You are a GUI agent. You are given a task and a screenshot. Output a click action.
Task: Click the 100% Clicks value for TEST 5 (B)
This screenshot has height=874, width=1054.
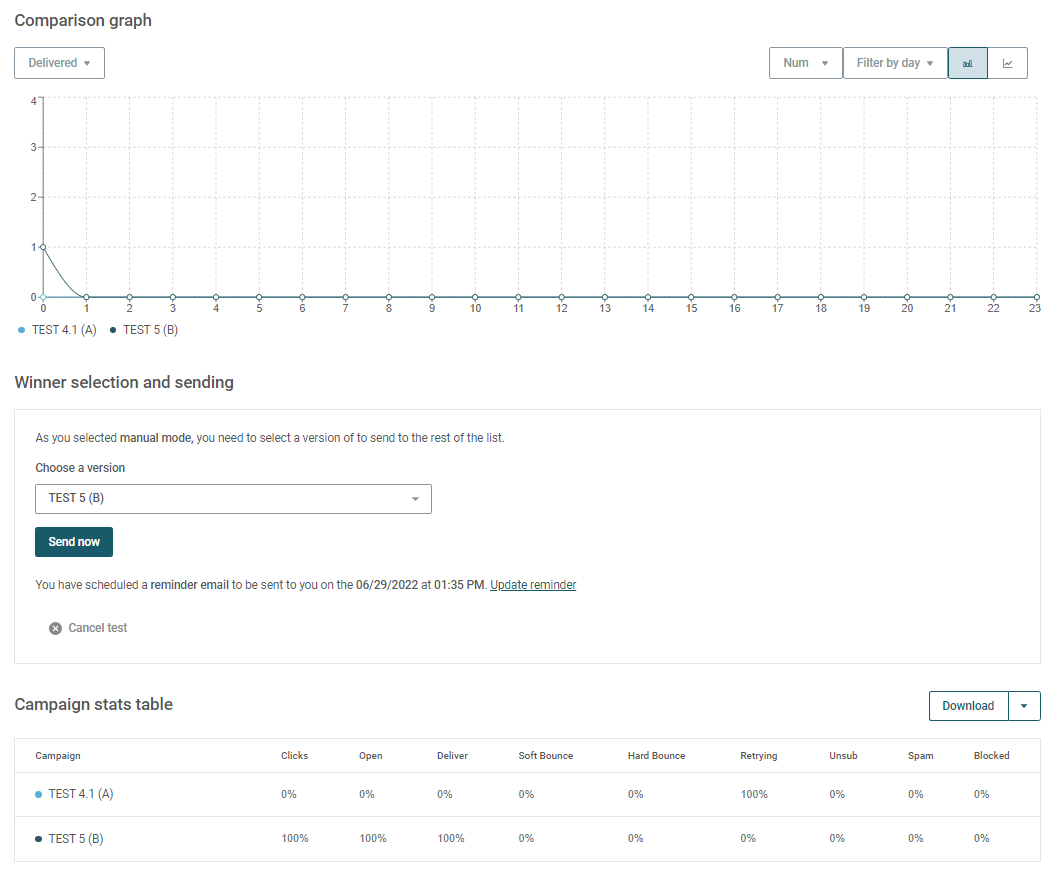coord(294,839)
